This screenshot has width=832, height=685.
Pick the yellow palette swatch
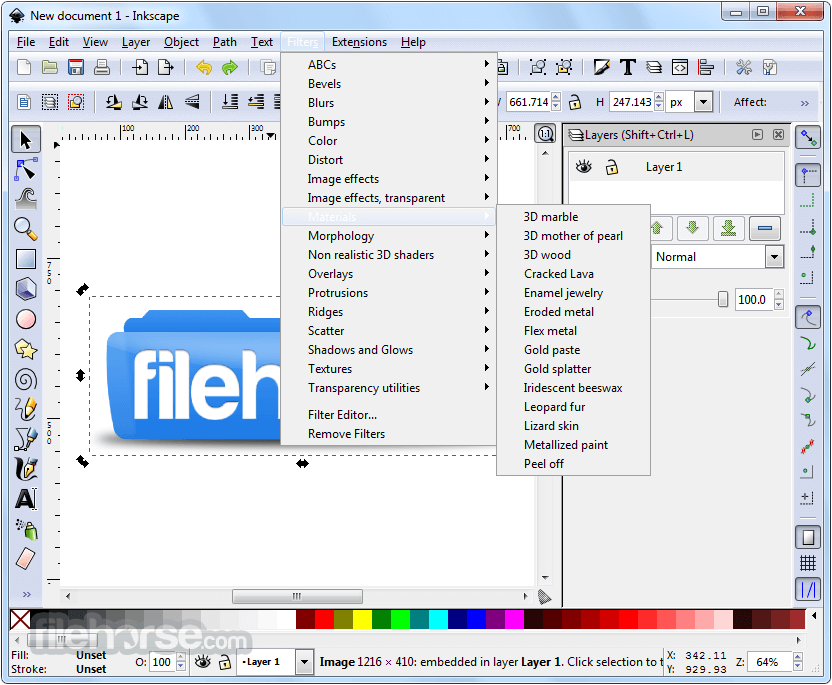[362, 619]
